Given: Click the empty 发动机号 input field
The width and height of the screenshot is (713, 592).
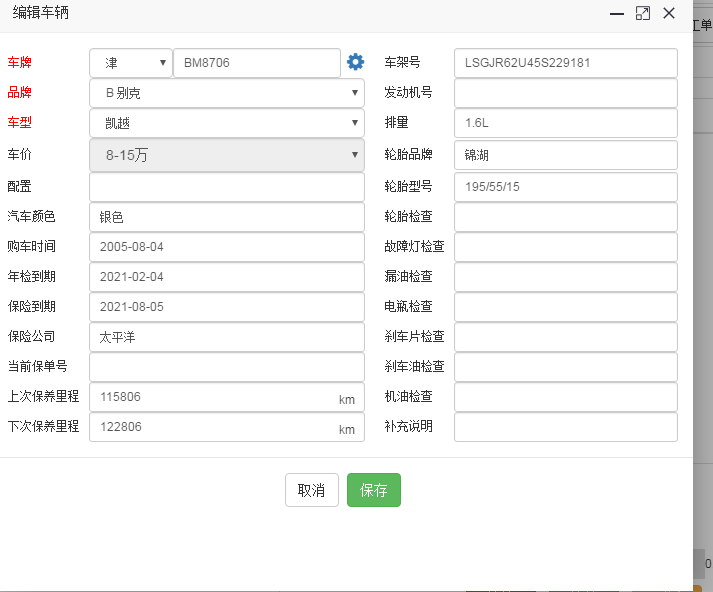Looking at the screenshot, I should click(x=565, y=93).
